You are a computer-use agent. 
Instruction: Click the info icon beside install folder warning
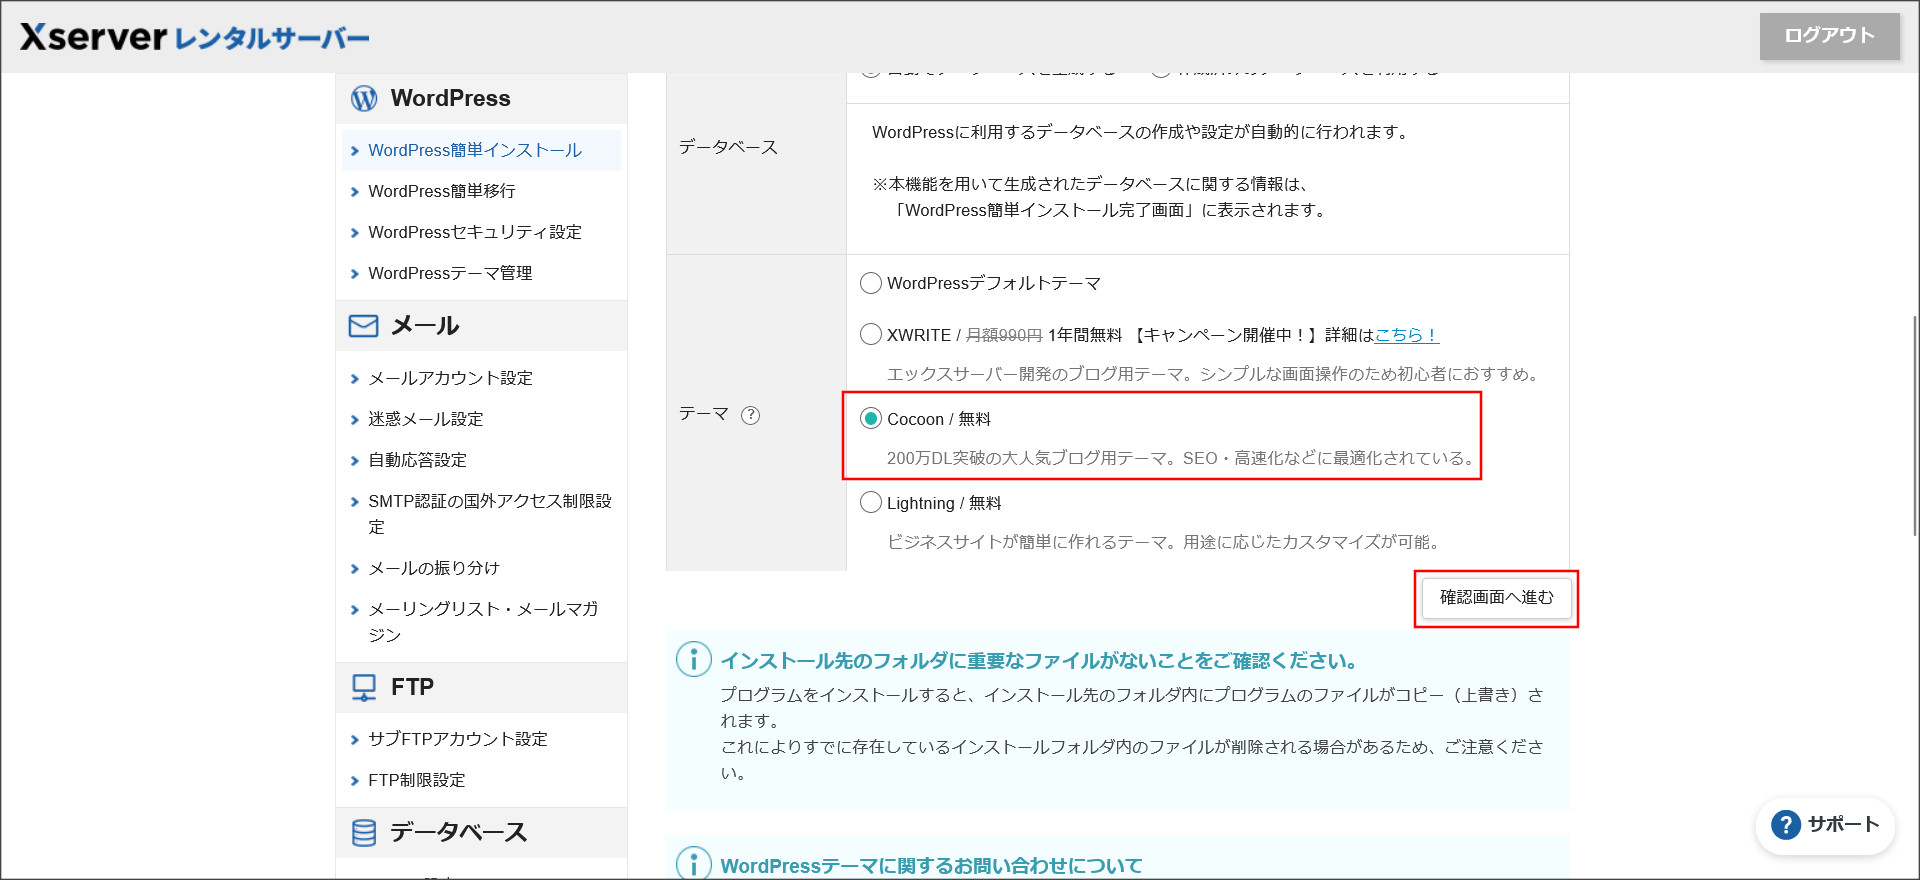693,660
